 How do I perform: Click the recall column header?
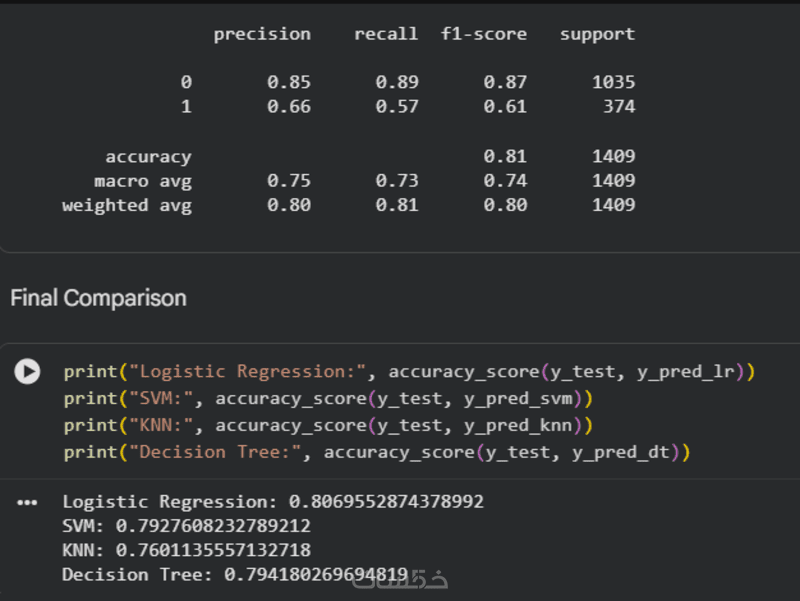(x=386, y=34)
